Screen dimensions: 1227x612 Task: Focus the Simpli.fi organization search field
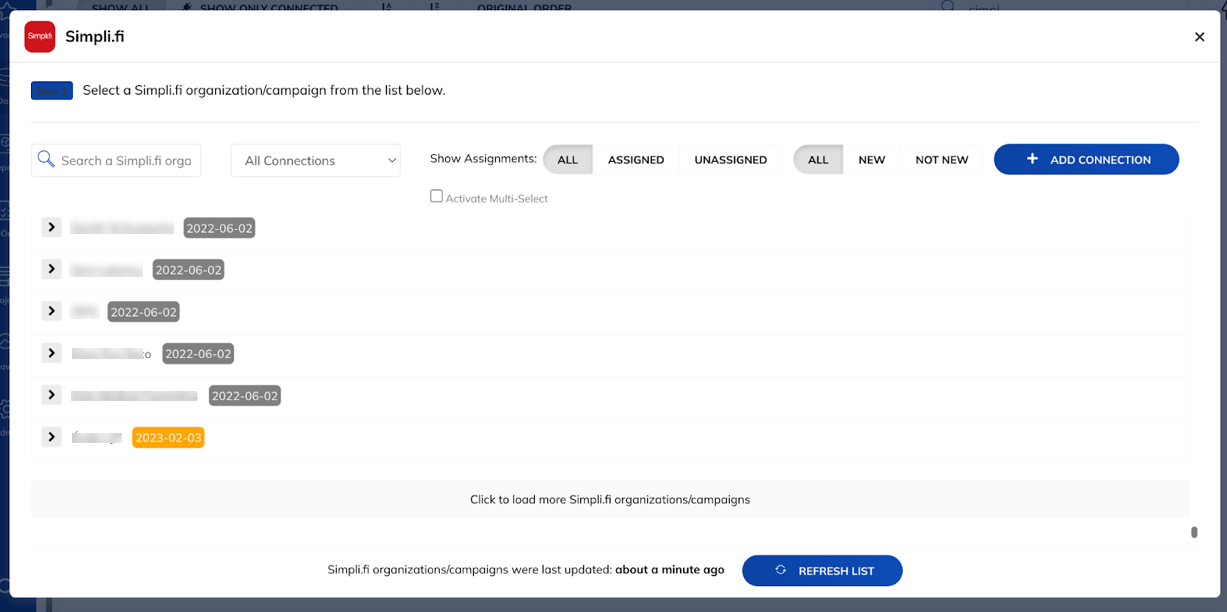pos(116,160)
